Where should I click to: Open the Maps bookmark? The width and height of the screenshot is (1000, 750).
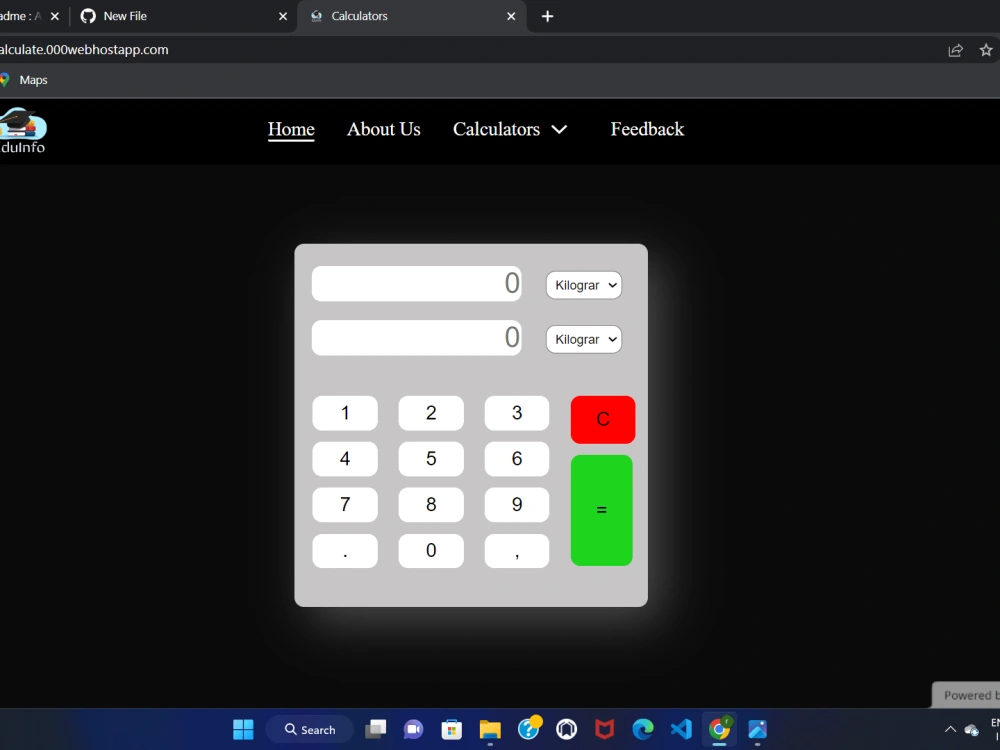[x=24, y=80]
